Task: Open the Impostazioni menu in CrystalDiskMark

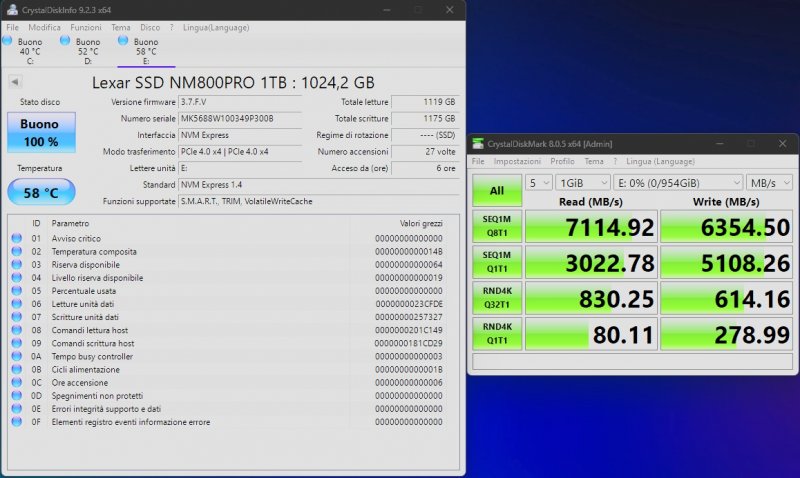Action: 517,161
